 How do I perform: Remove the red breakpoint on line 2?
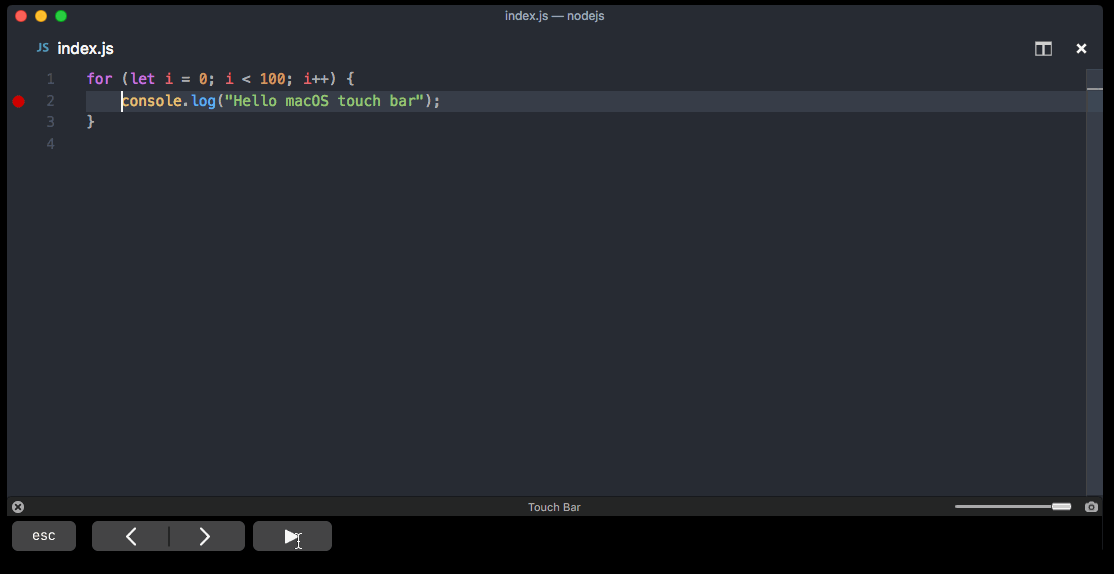18,101
